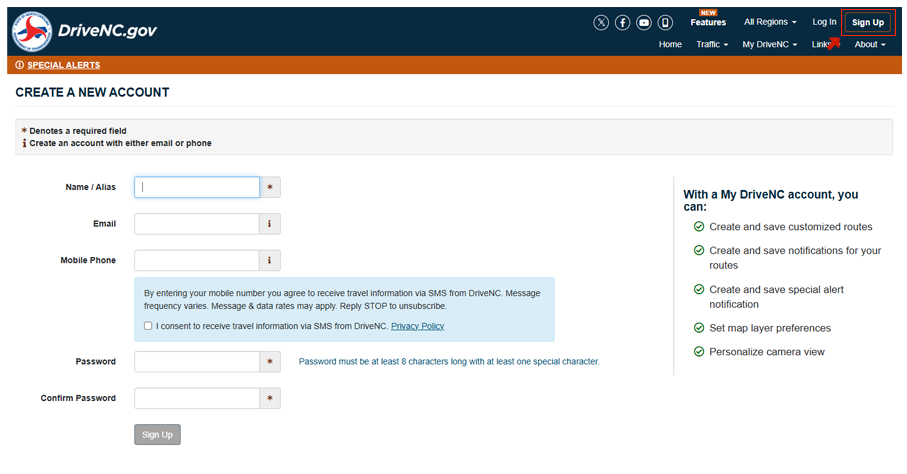
Task: Expand the About menu dropdown
Action: pos(870,45)
